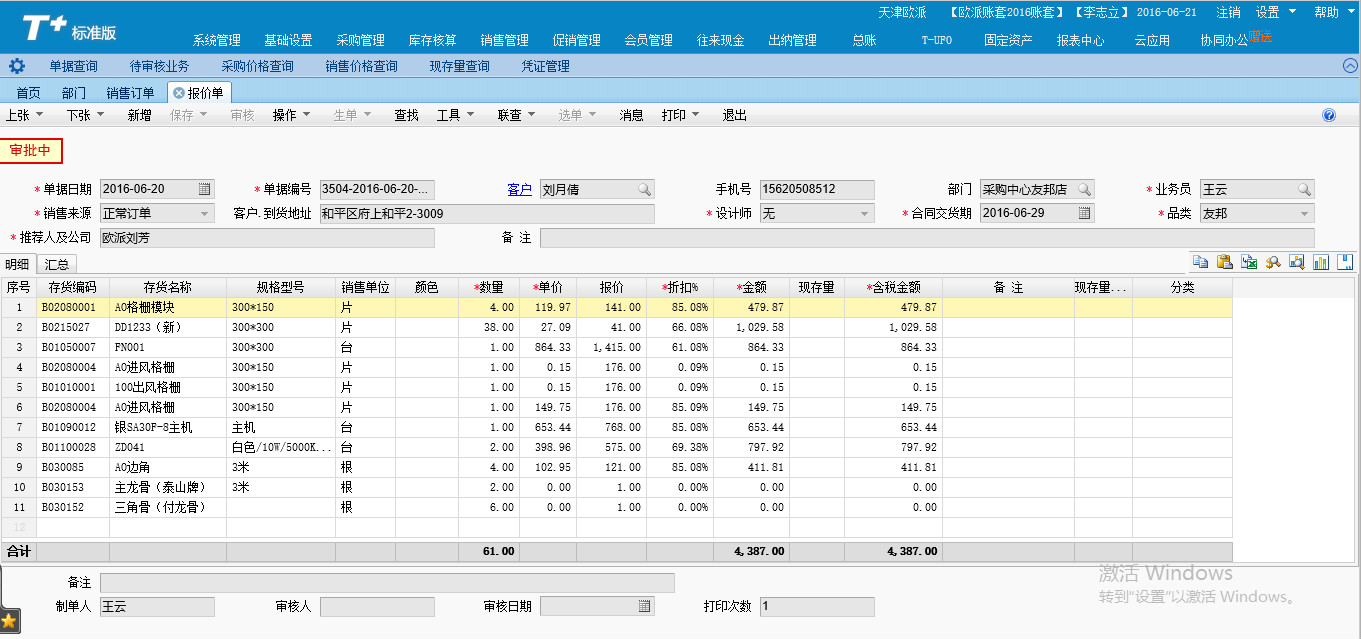The width and height of the screenshot is (1361, 639).
Task: Click the lookup icon in the 业务员 field
Action: [x=1304, y=189]
